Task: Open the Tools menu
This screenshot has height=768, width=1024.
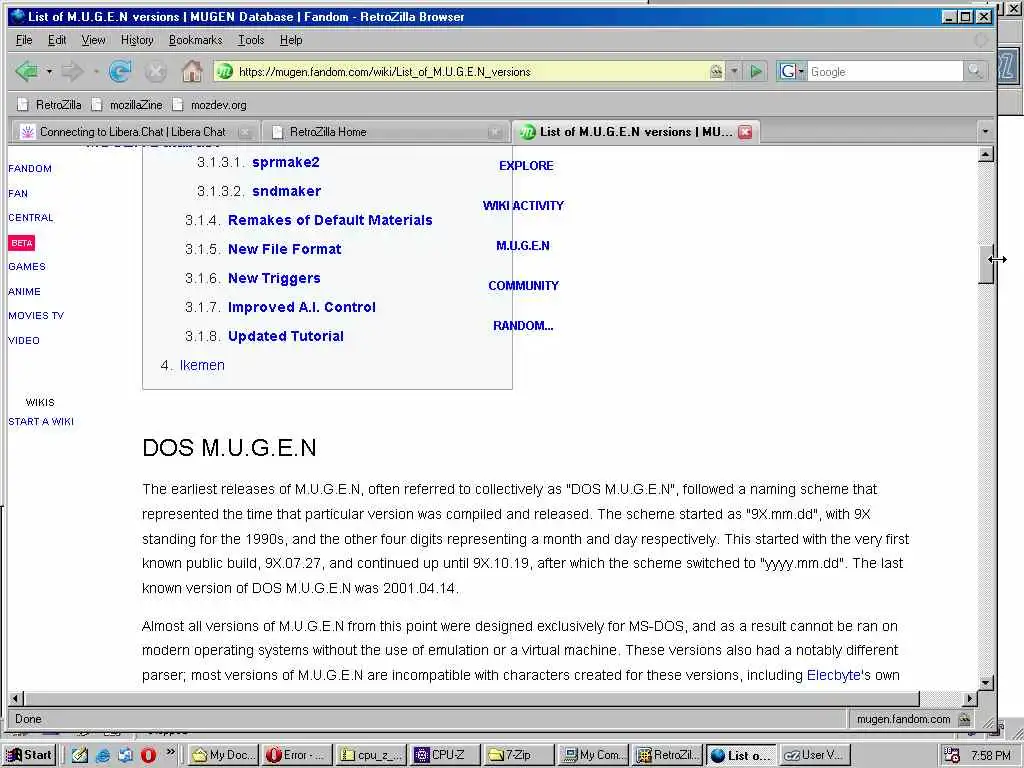Action: click(251, 40)
